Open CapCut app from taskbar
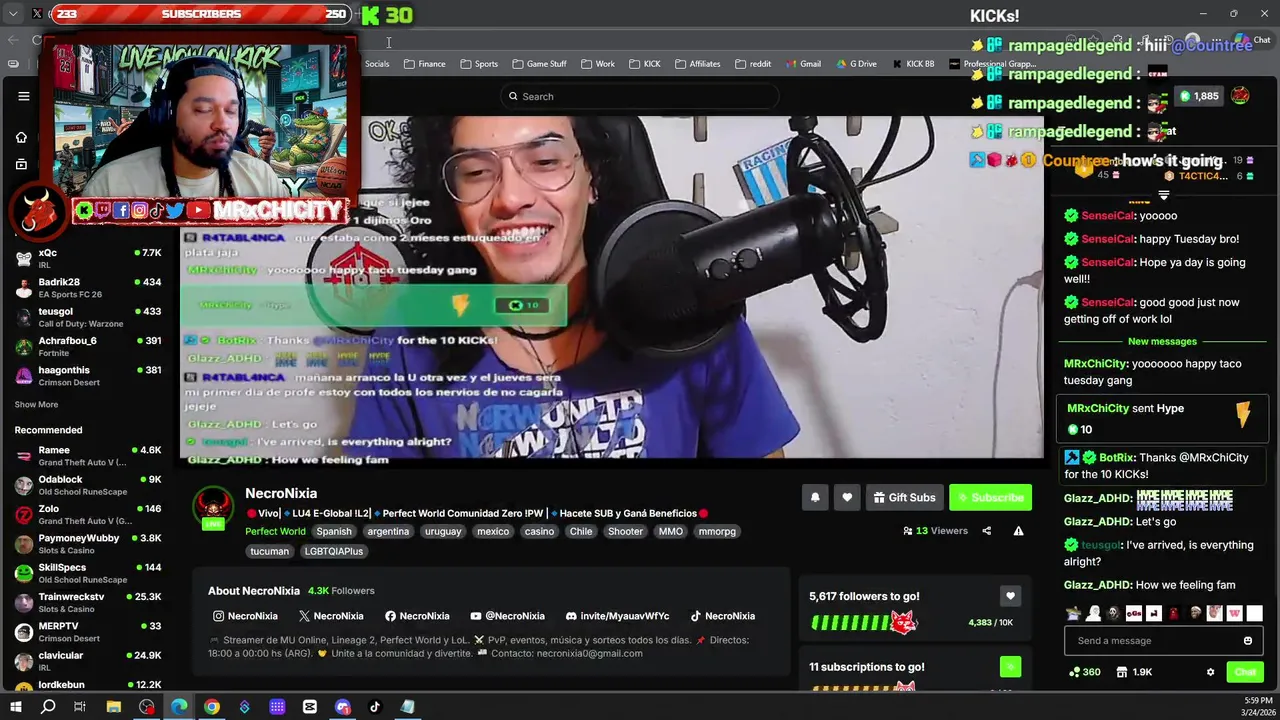1280x720 pixels. tap(310, 707)
